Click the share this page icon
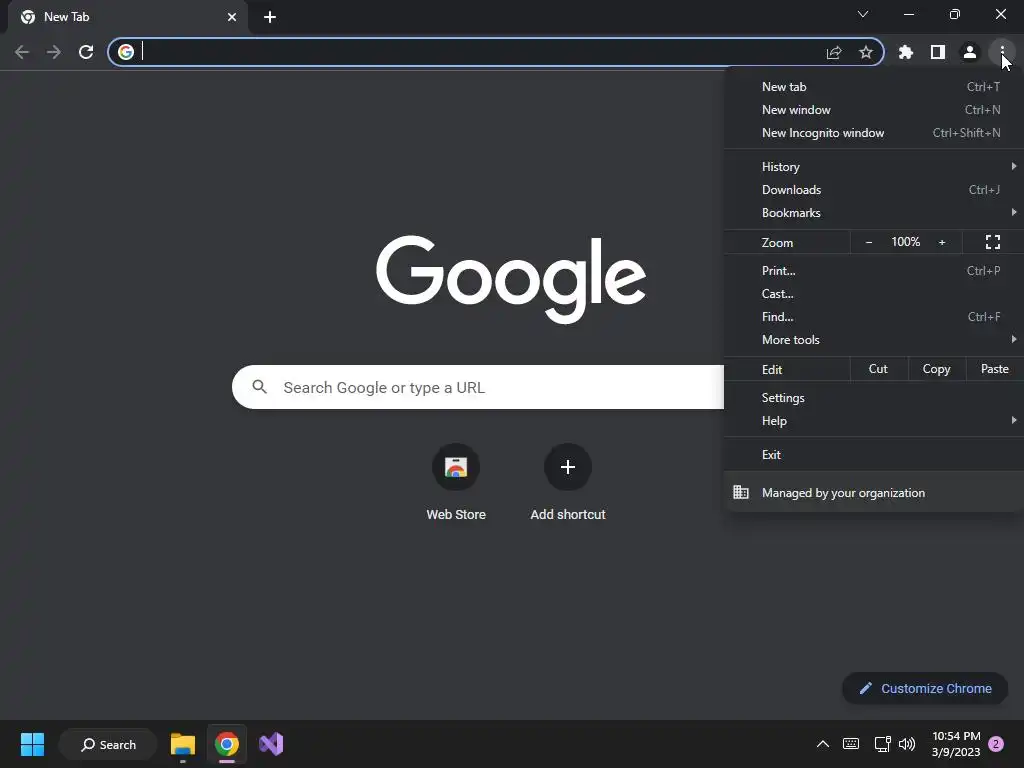This screenshot has height=768, width=1024. [834, 52]
